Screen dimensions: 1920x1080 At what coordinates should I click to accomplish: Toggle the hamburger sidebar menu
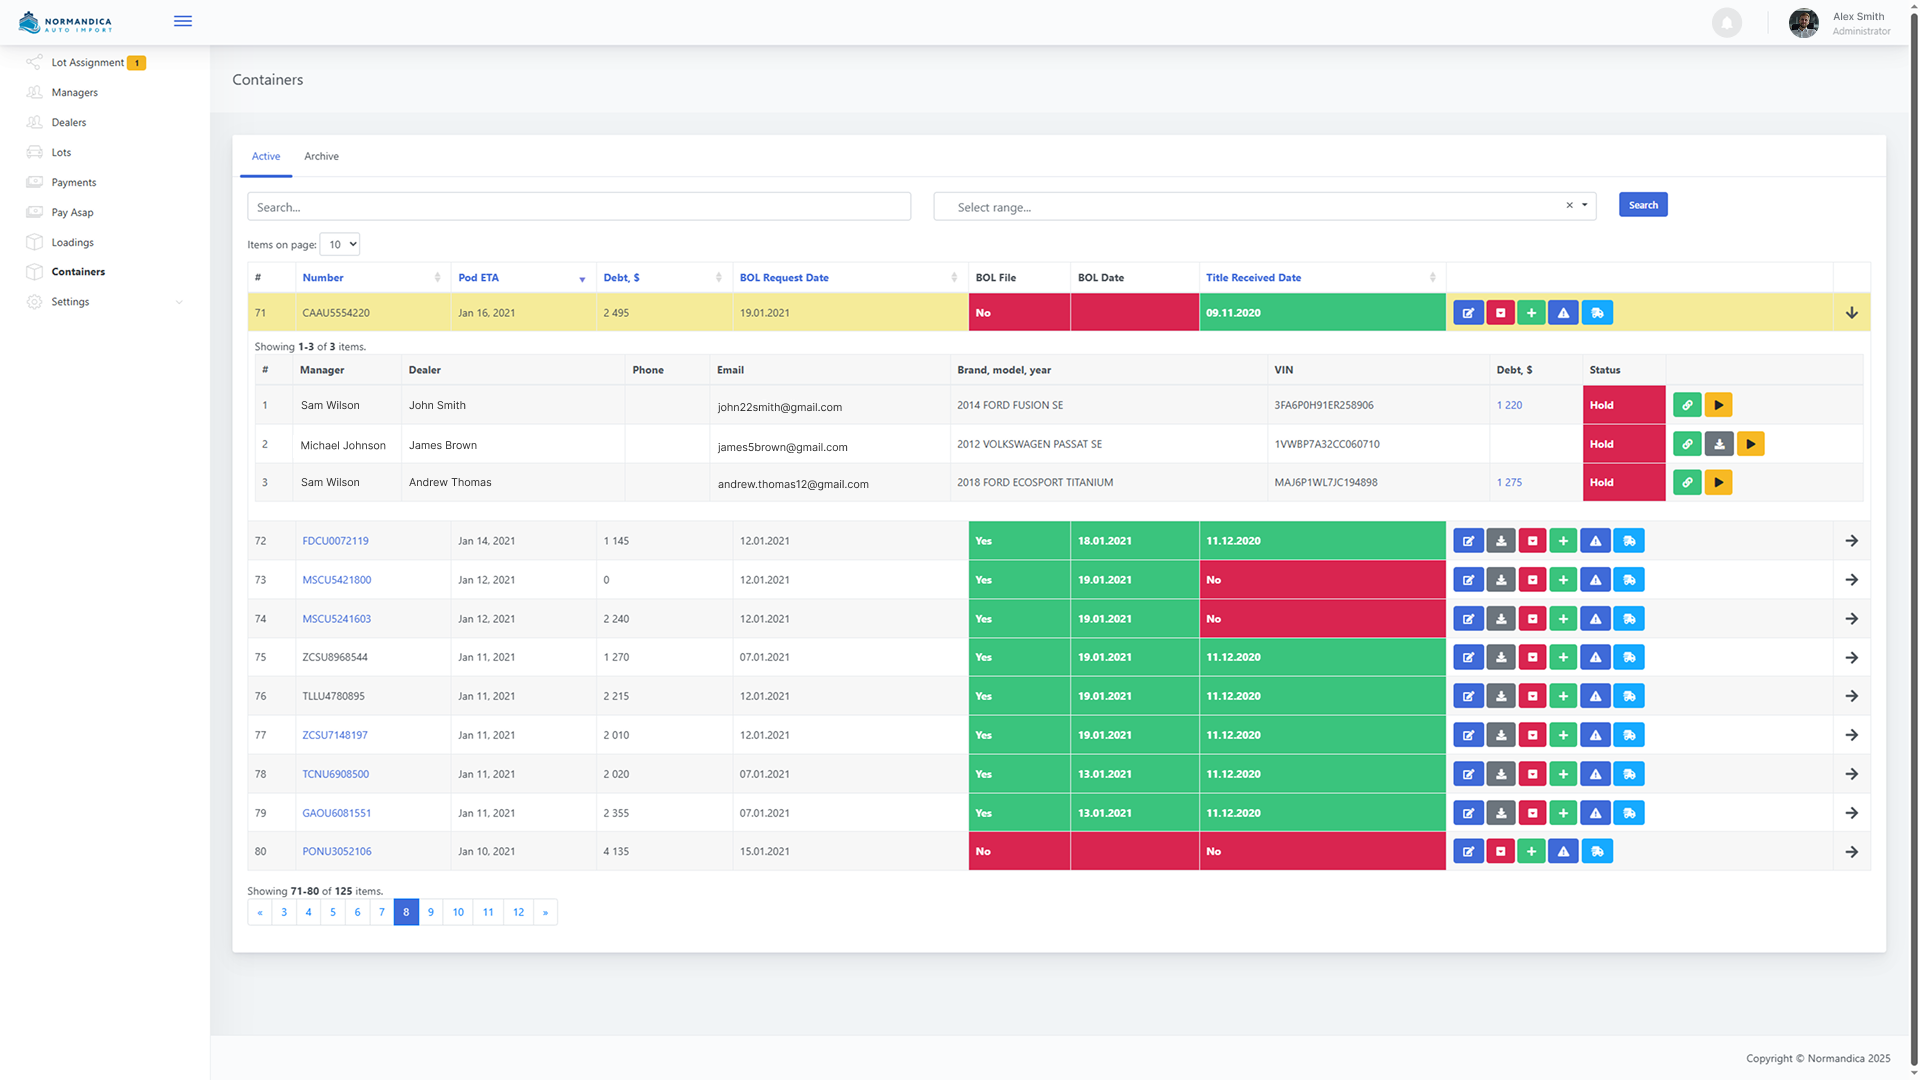(x=183, y=21)
